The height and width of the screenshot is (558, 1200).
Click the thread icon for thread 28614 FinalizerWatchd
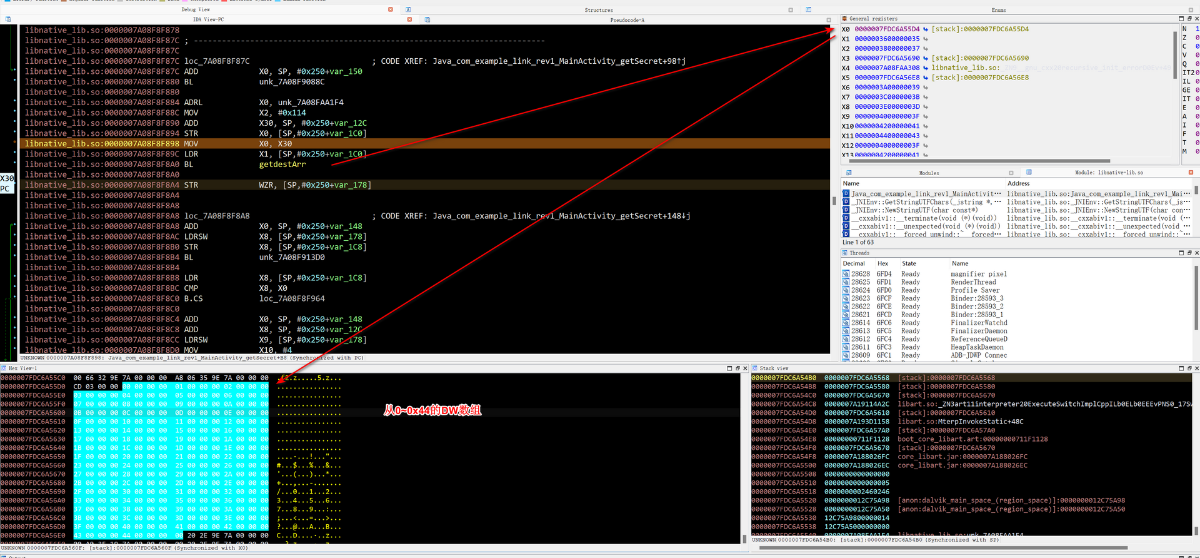click(x=845, y=325)
